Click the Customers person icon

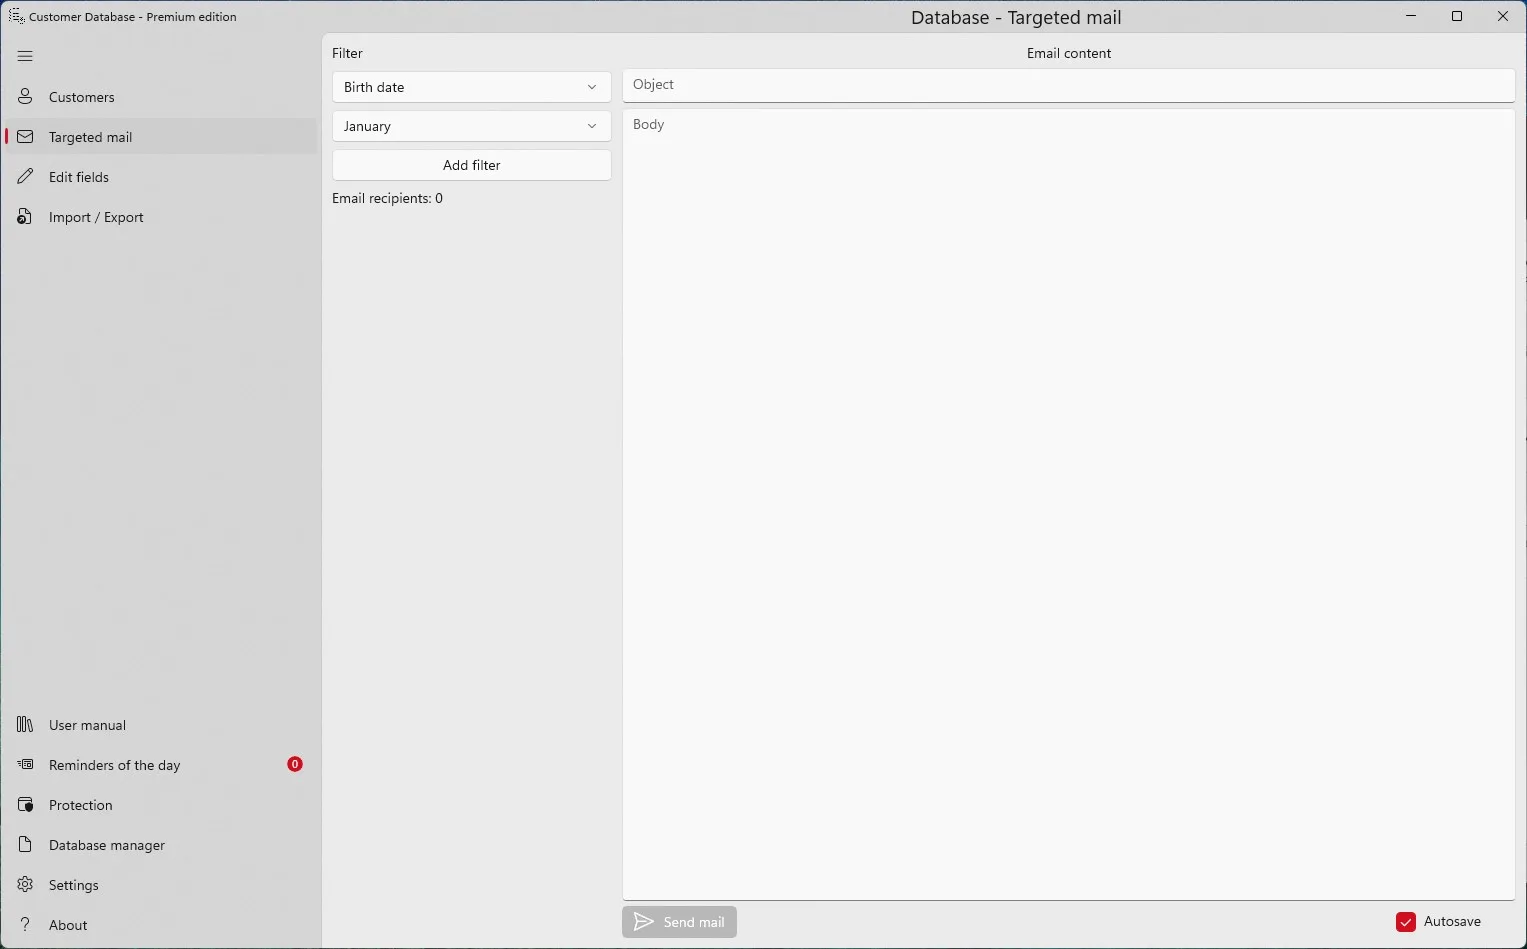tap(25, 97)
